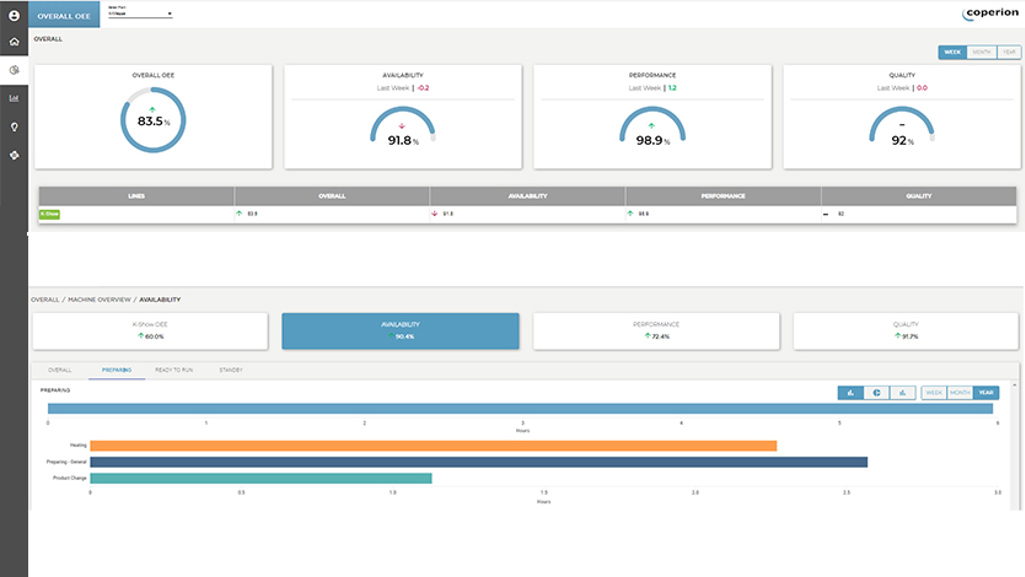Open the plant selection dropdown at the top
The image size is (1025, 577).
(139, 13)
